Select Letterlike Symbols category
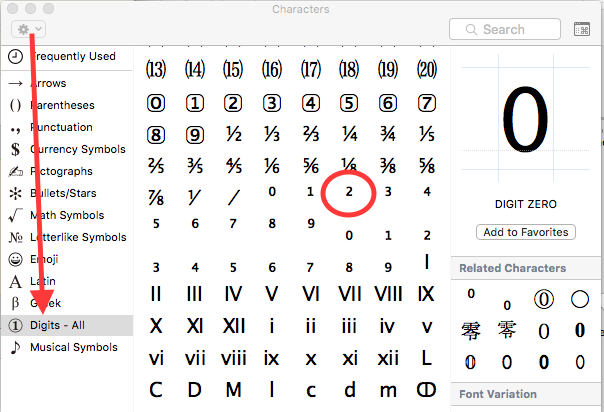The width and height of the screenshot is (604, 412). tap(67, 237)
